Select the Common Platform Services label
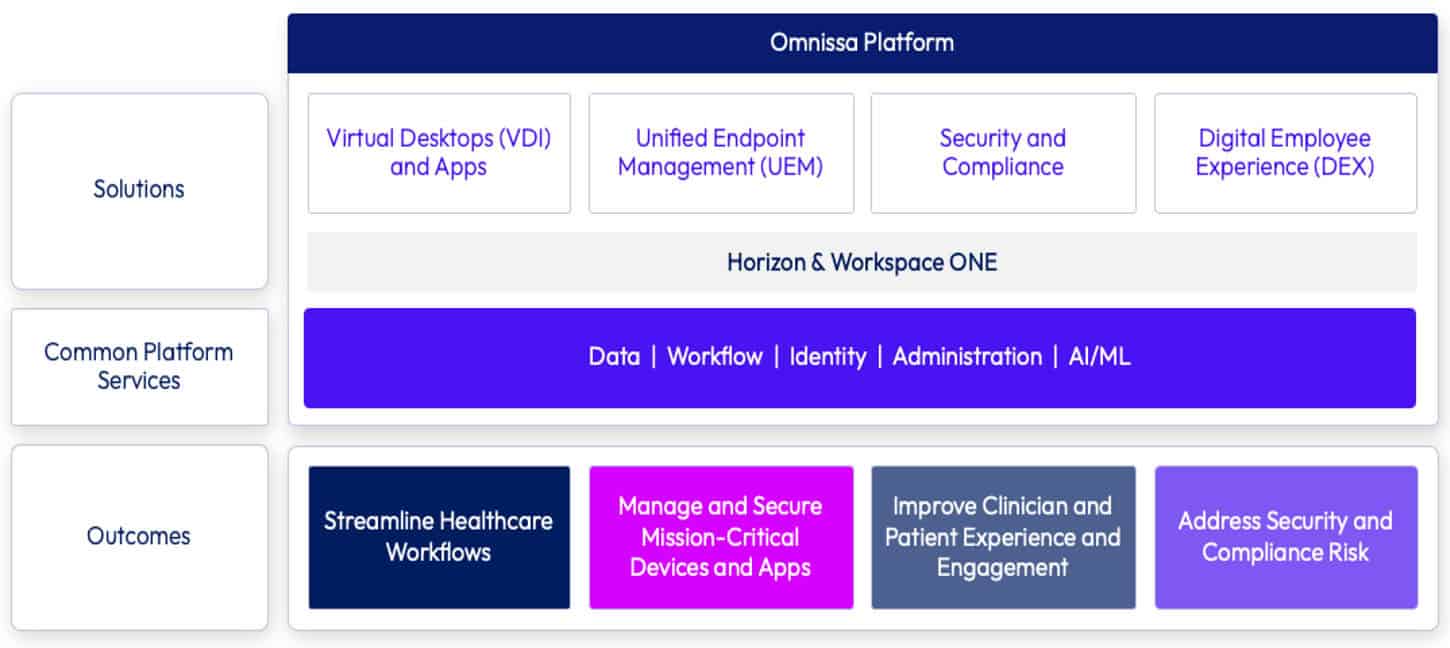This screenshot has width=1450, height=648. (x=139, y=366)
